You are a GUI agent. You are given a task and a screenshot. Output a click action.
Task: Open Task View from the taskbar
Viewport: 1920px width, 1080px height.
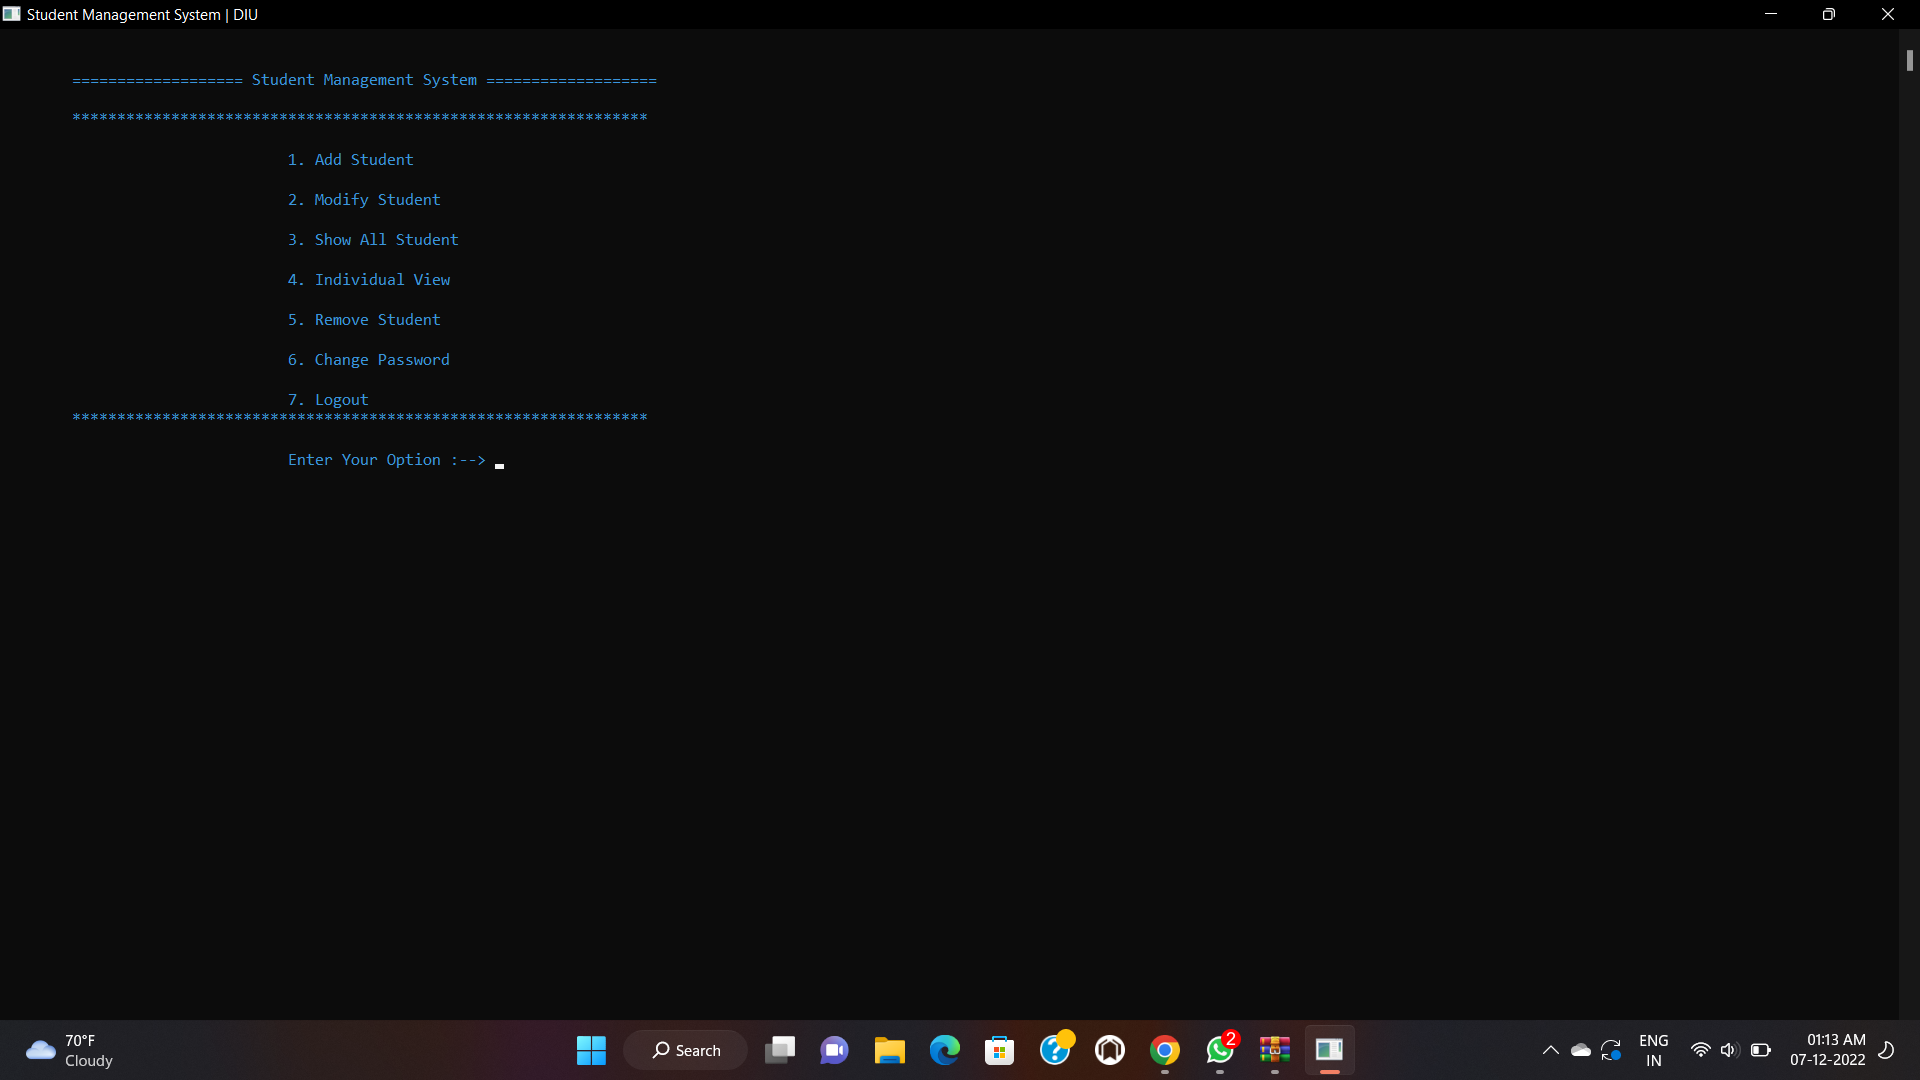coord(780,1050)
